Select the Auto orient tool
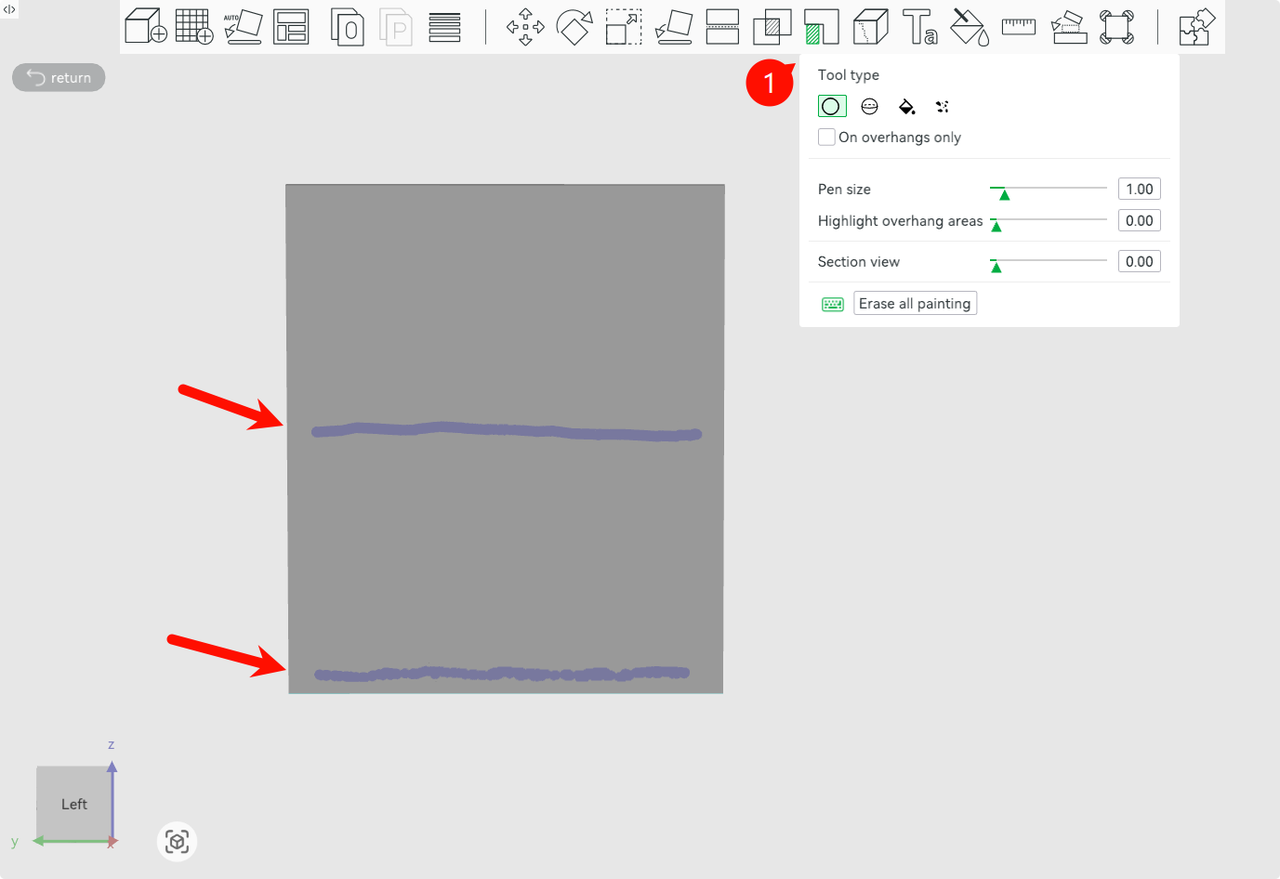The image size is (1280, 879). pyautogui.click(x=242, y=27)
